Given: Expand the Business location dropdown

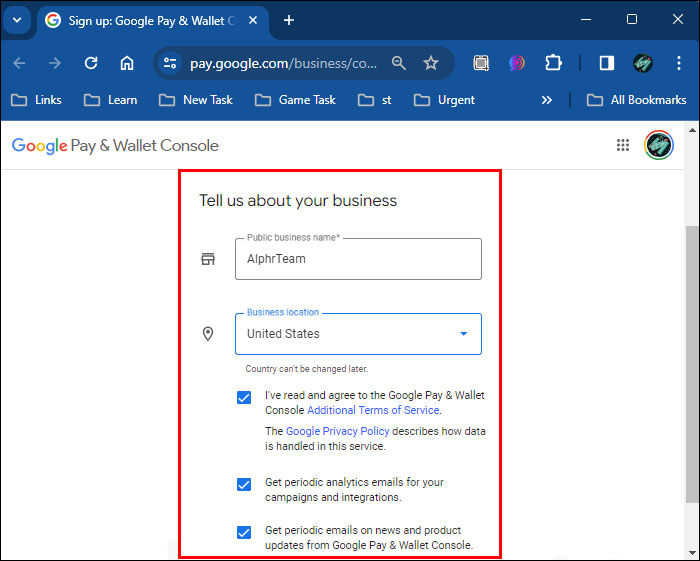Looking at the screenshot, I should 463,334.
